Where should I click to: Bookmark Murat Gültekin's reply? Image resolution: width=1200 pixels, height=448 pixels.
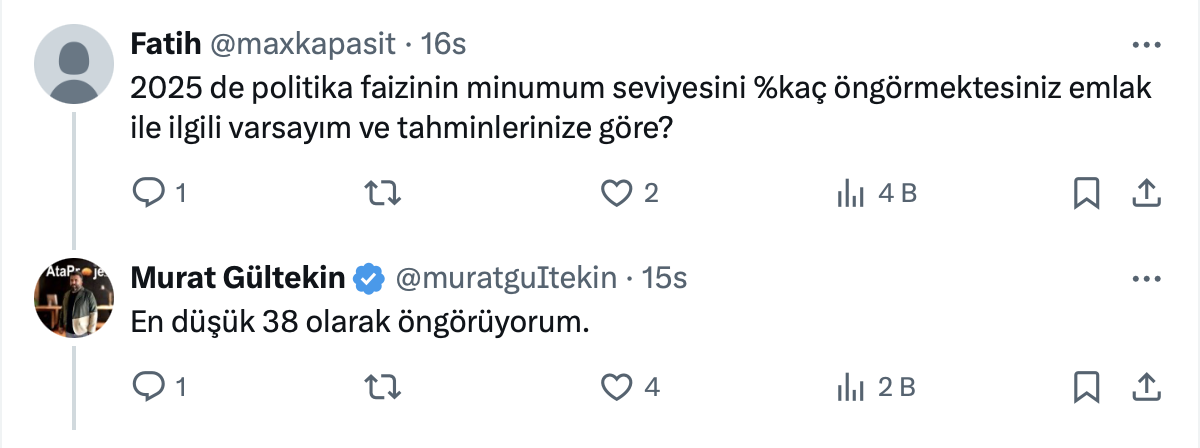pos(1085,386)
